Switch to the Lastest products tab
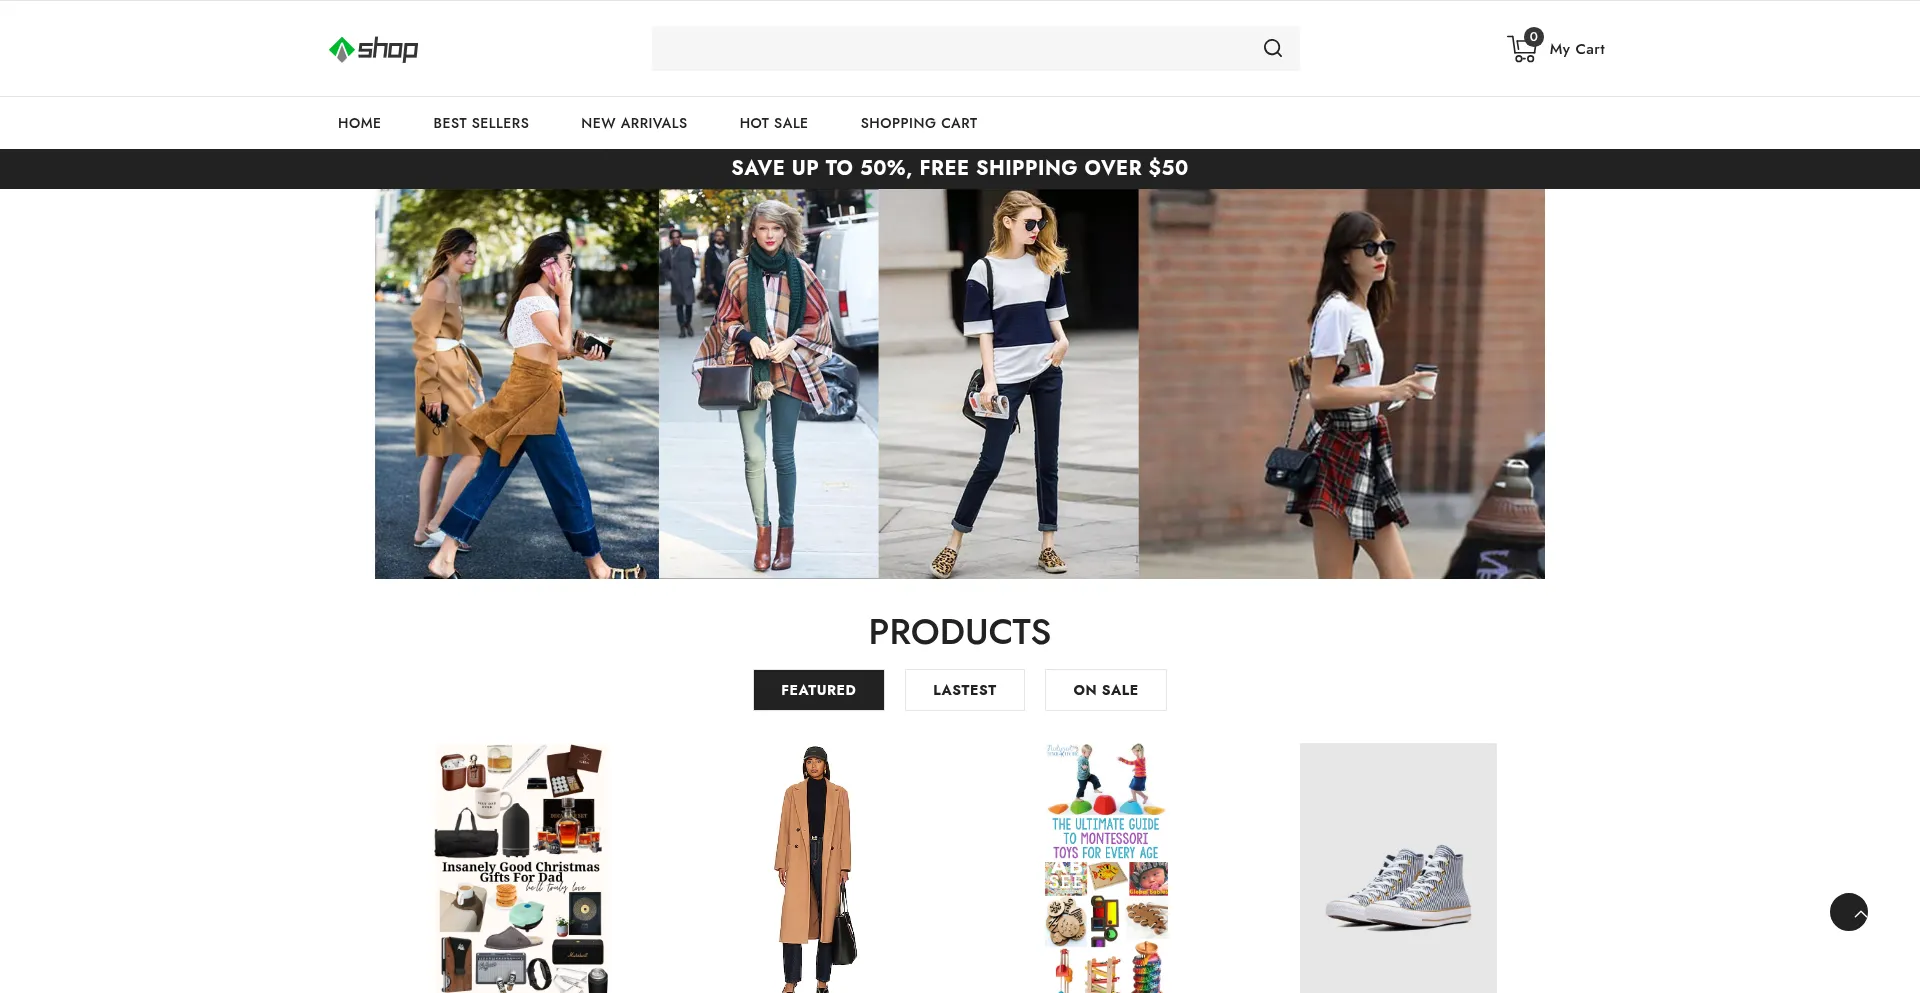This screenshot has width=1920, height=993. [x=964, y=690]
